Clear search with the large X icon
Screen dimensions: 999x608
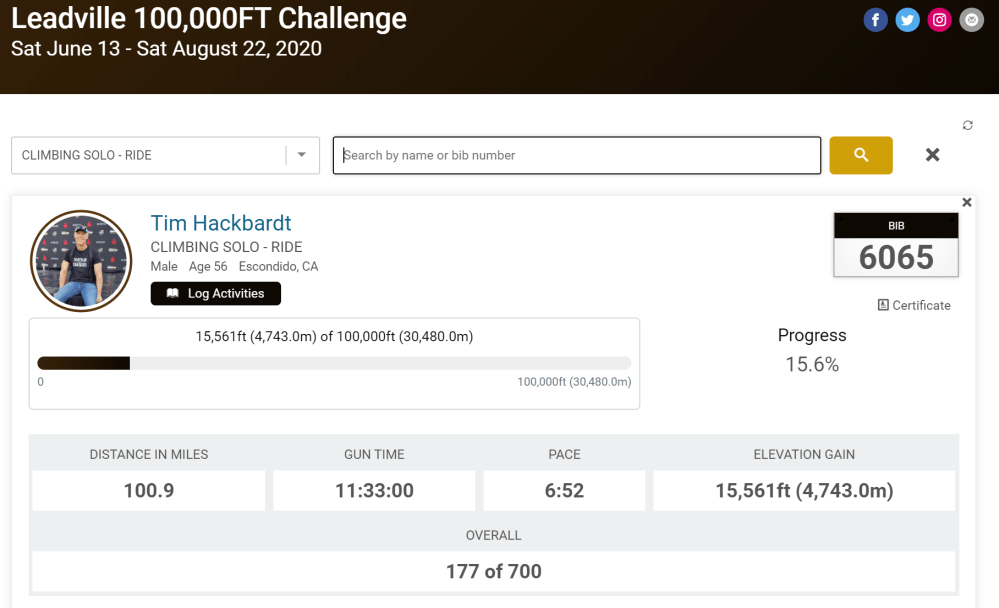932,155
